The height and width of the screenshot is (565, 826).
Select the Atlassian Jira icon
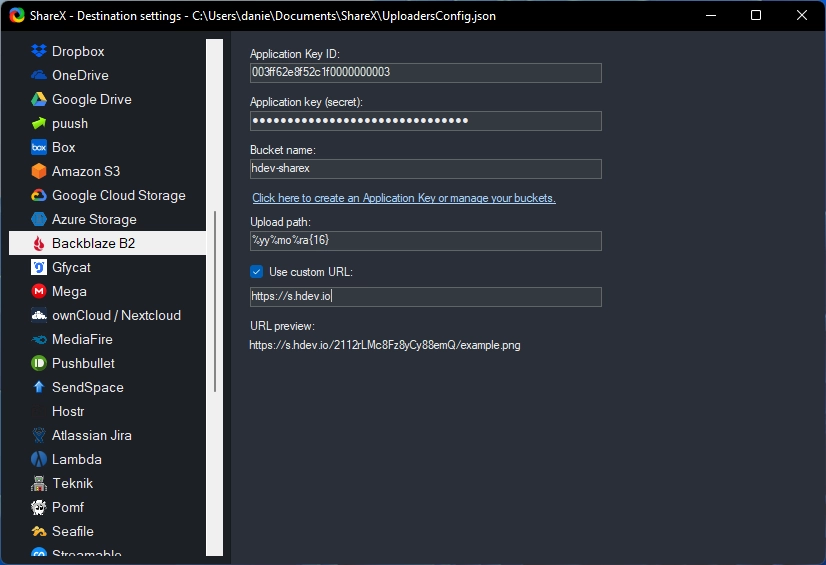pos(39,435)
